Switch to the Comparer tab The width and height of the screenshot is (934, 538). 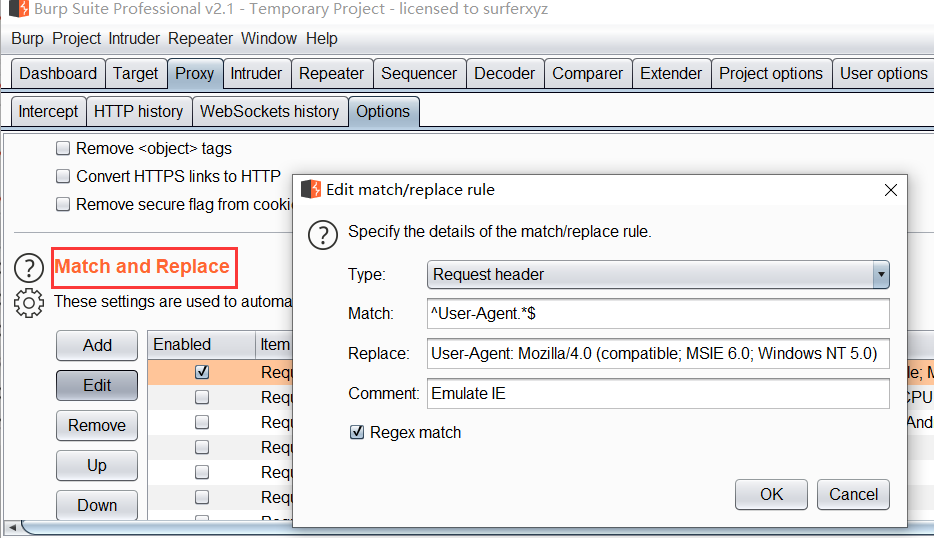pyautogui.click(x=587, y=73)
